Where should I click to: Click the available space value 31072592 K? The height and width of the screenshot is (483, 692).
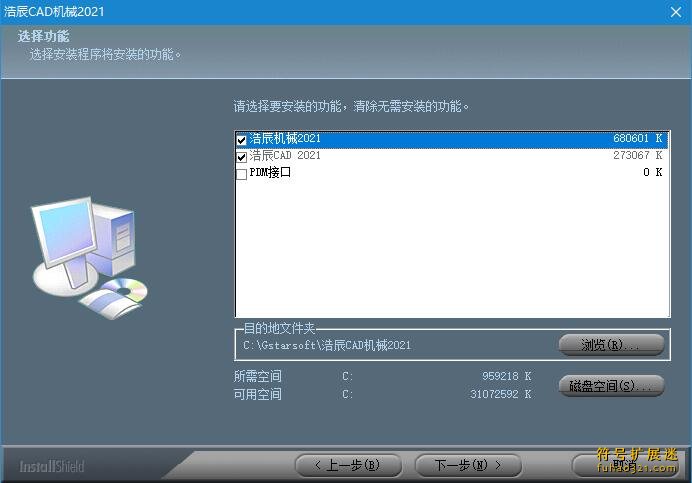tap(500, 394)
